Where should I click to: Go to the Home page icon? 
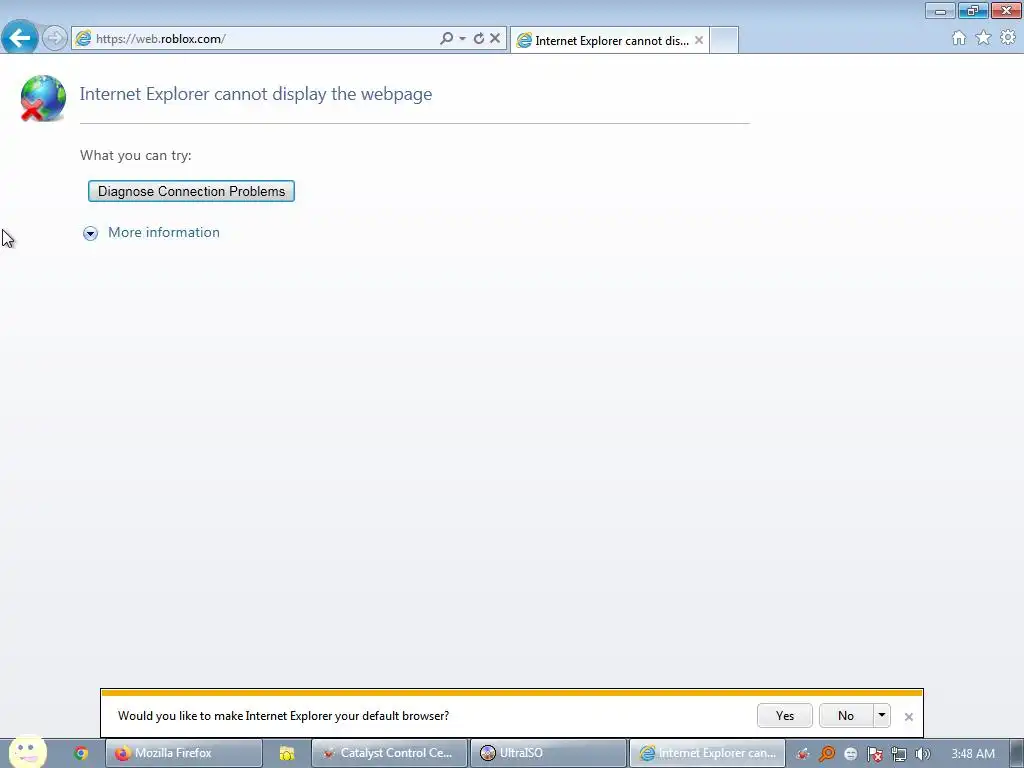959,38
